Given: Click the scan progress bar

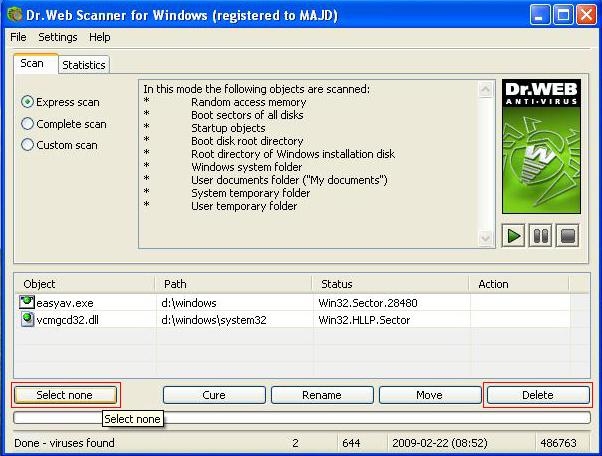Looking at the screenshot, I should pos(302,418).
